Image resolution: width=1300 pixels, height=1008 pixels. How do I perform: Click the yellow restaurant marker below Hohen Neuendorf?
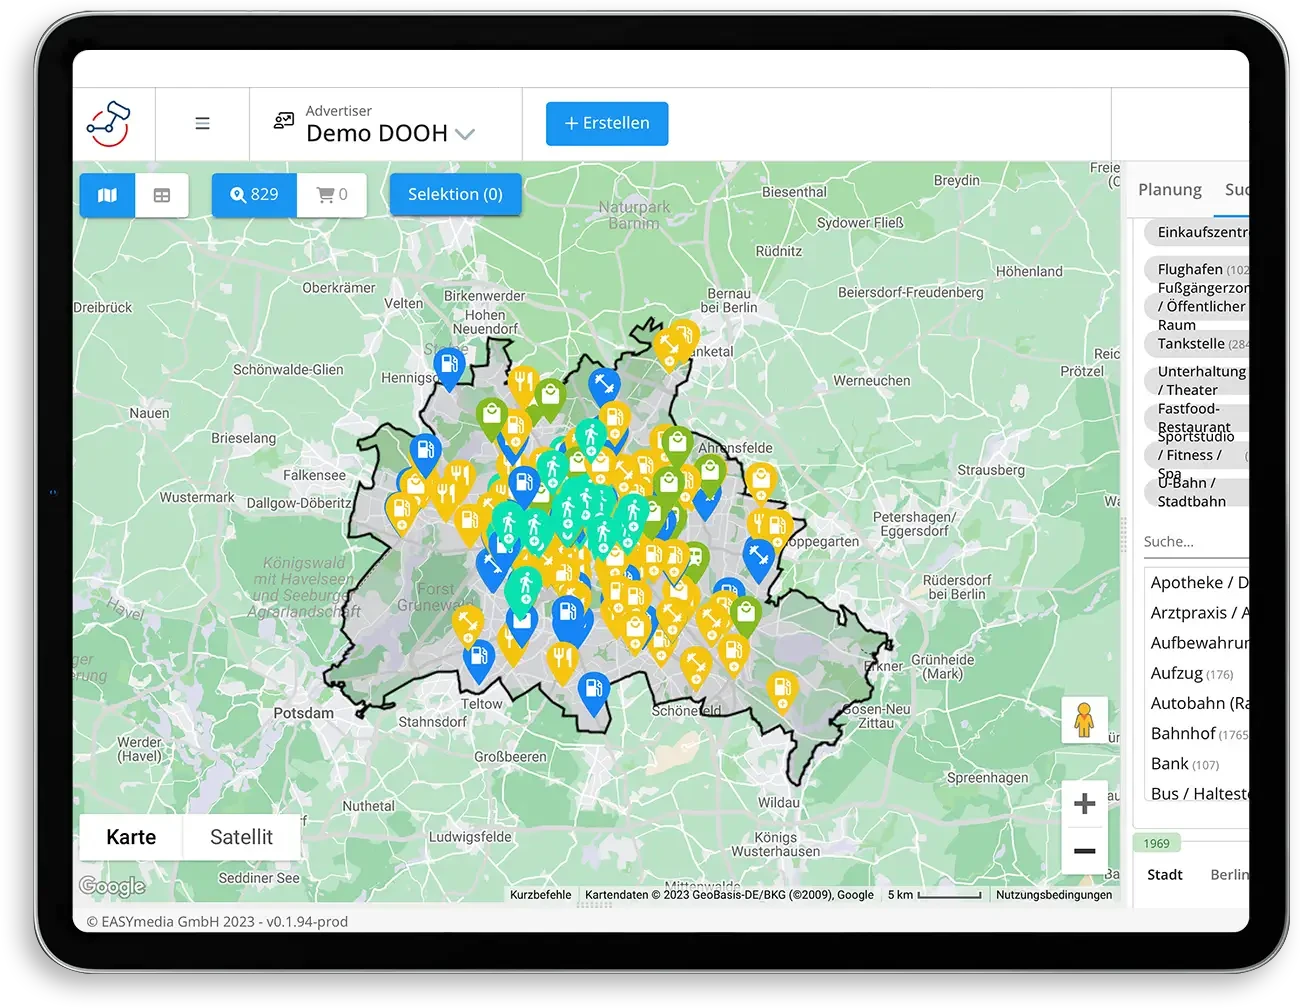tap(522, 386)
